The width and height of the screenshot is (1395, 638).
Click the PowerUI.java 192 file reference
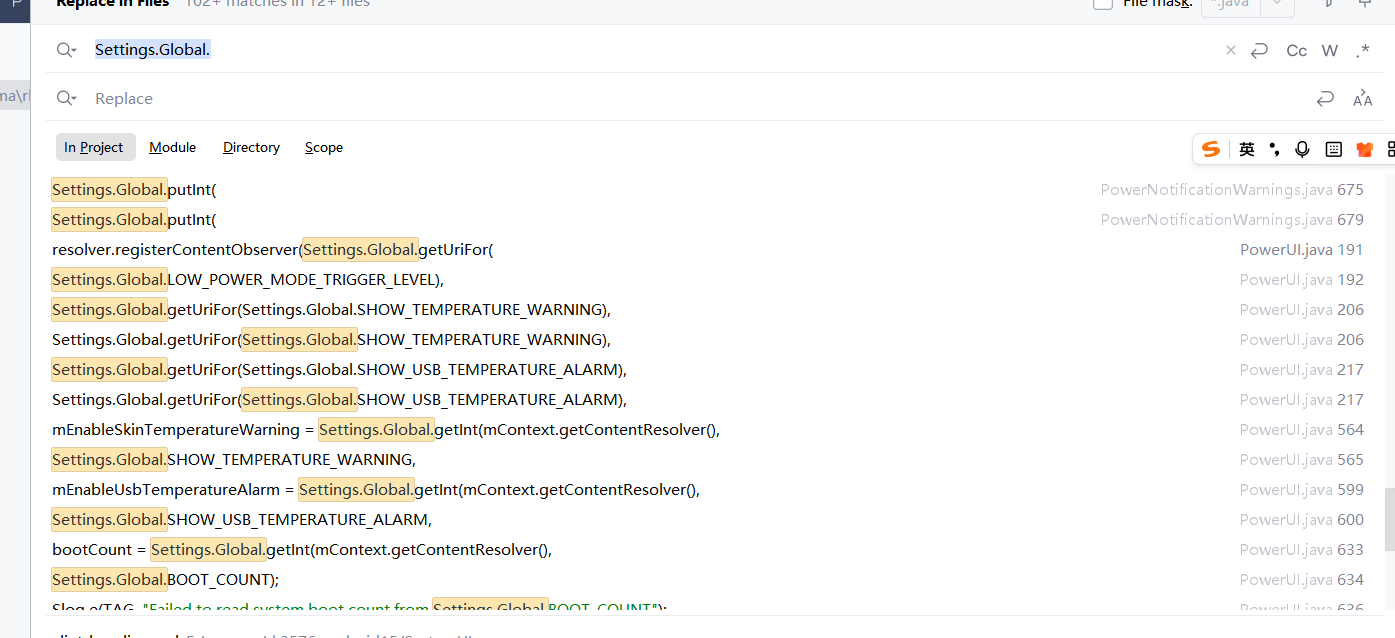(x=1301, y=279)
